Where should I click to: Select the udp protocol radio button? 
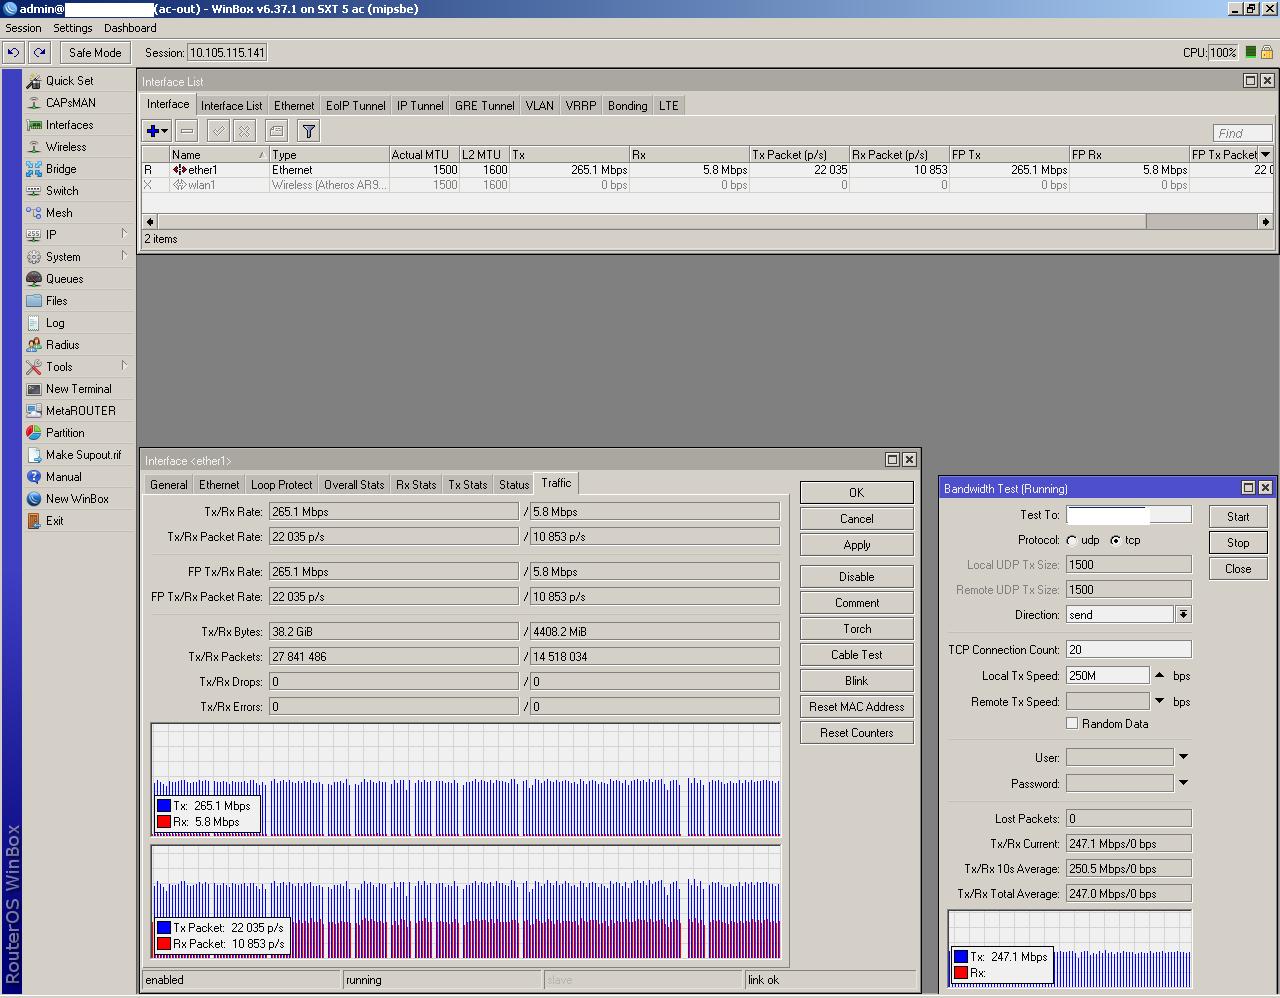(1072, 541)
